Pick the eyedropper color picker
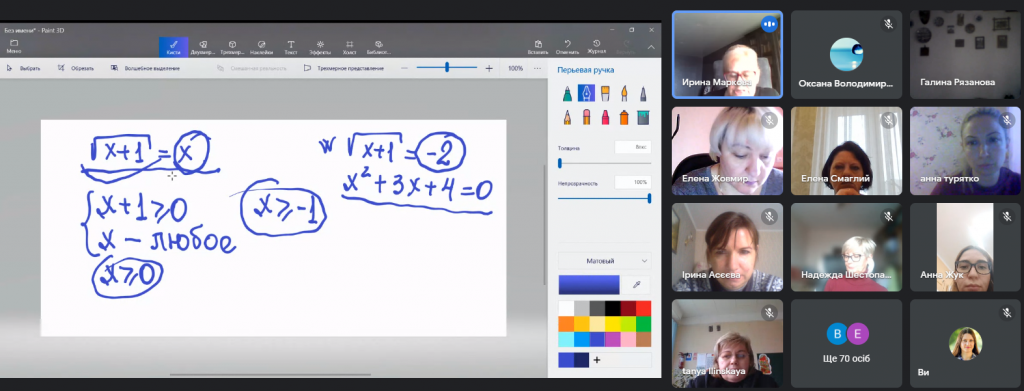Screen dimensions: 1024x391 [x=637, y=285]
